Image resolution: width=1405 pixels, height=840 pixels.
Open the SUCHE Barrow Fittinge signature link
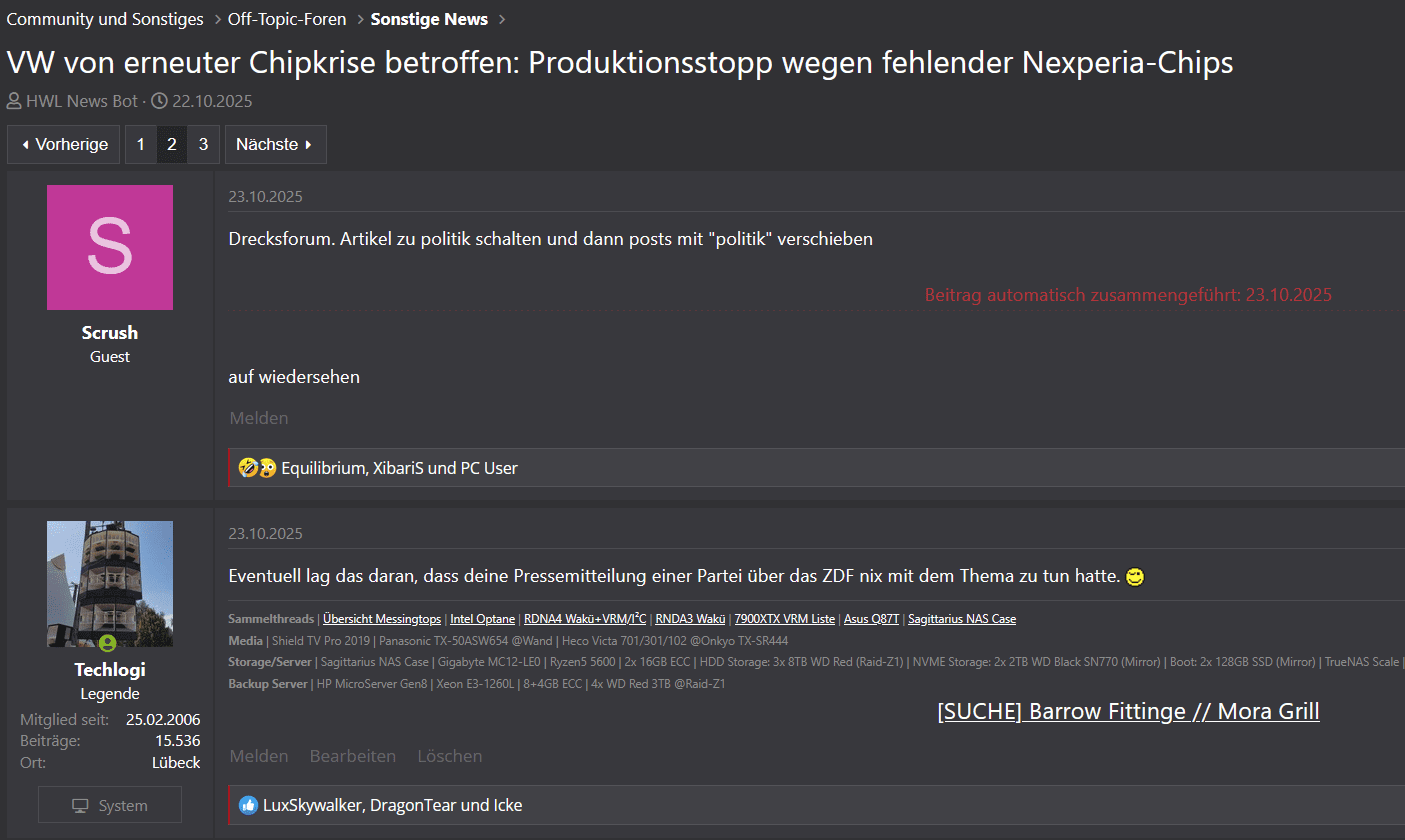(1128, 712)
